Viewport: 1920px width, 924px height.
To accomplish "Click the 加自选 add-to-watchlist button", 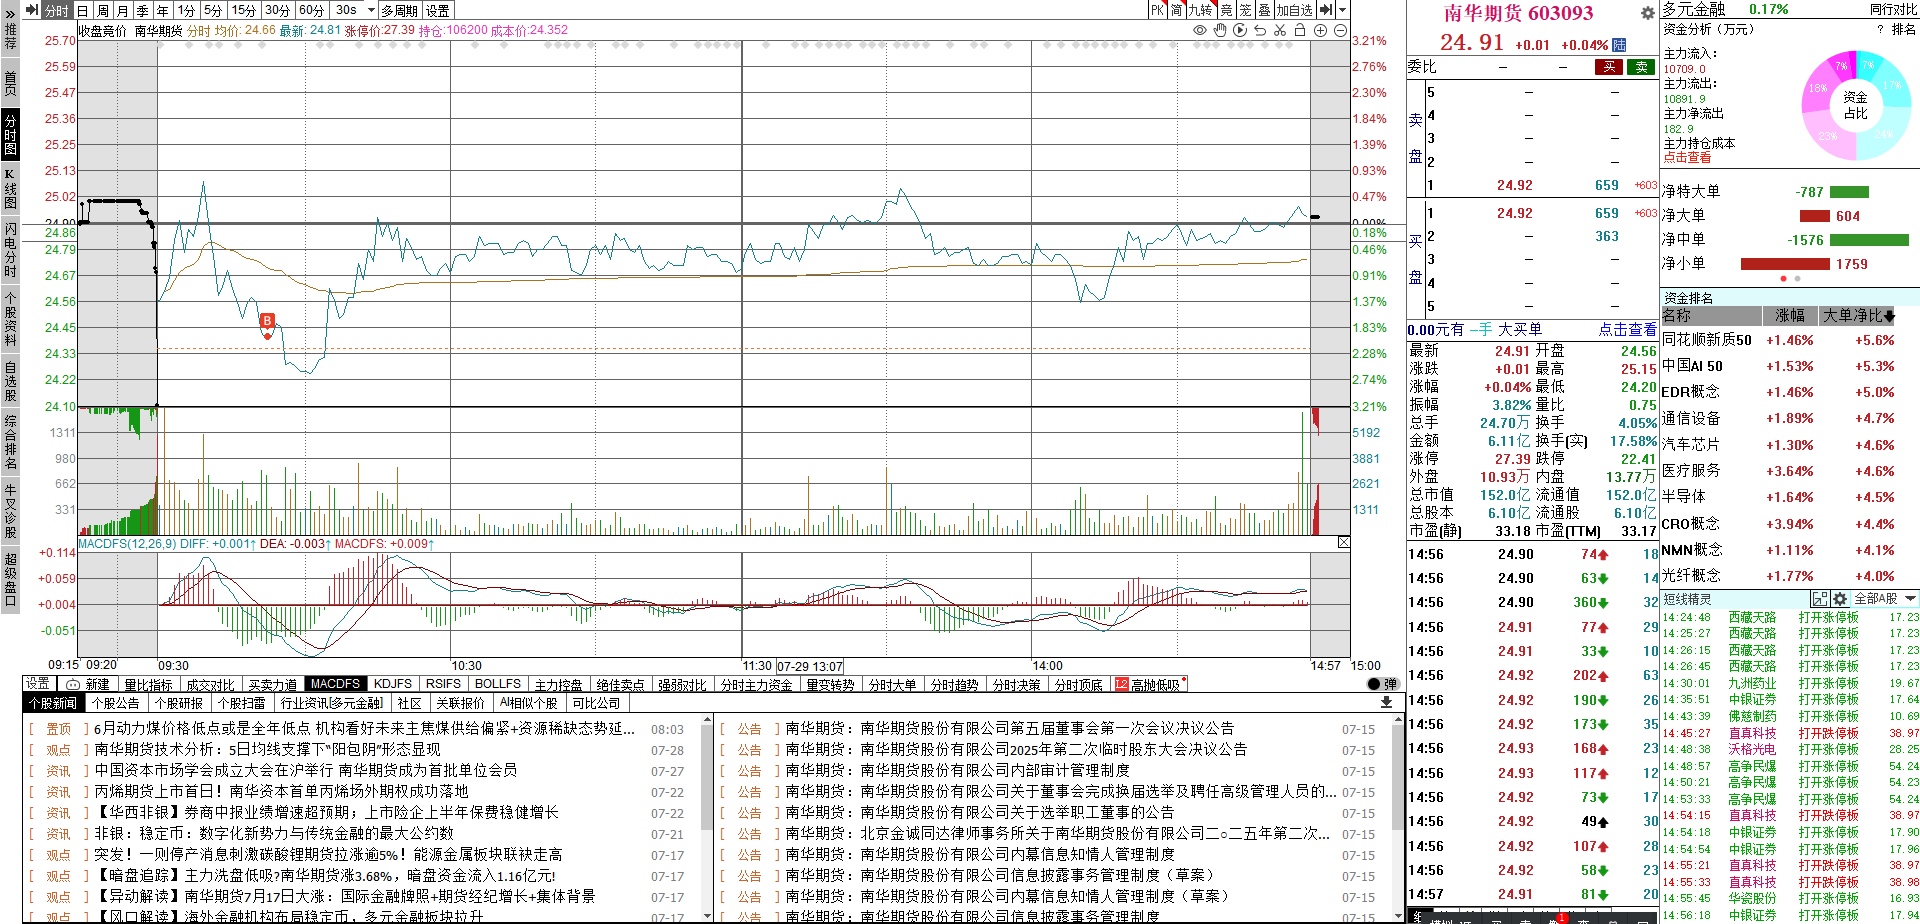I will click(x=1294, y=10).
